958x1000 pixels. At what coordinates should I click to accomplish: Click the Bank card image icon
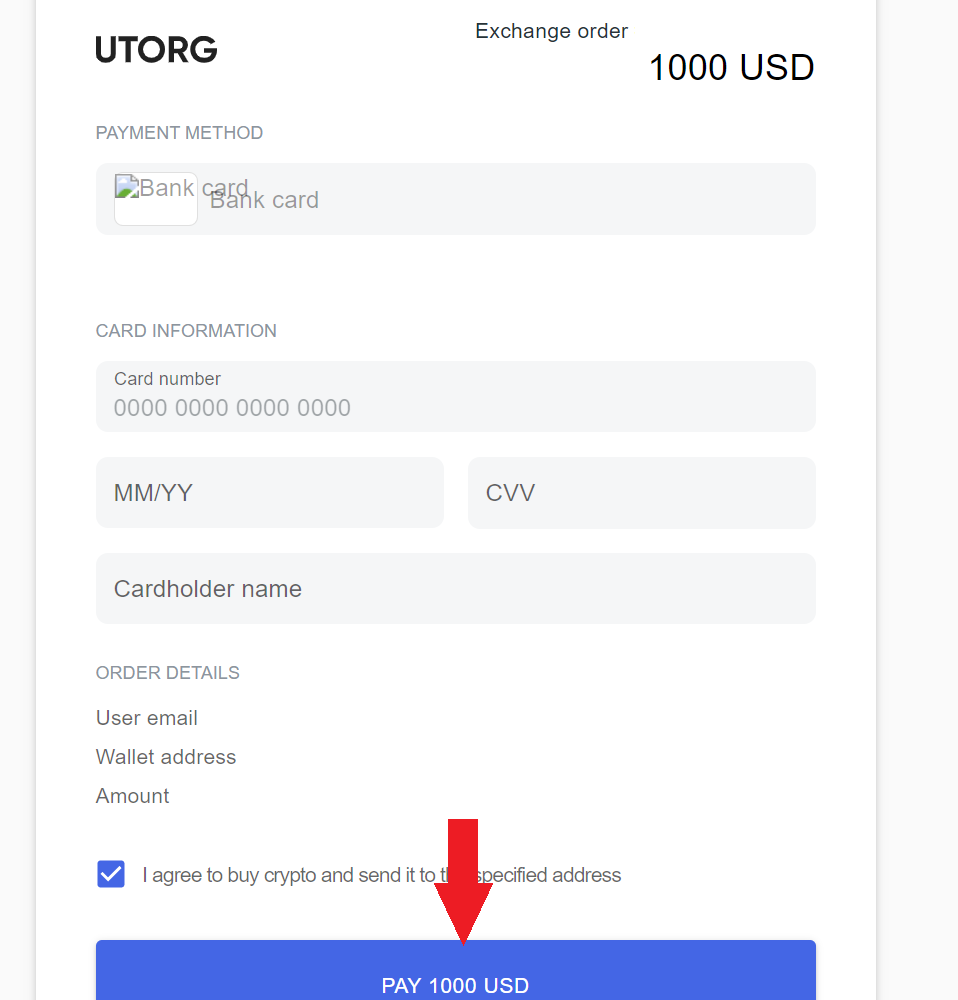[155, 198]
